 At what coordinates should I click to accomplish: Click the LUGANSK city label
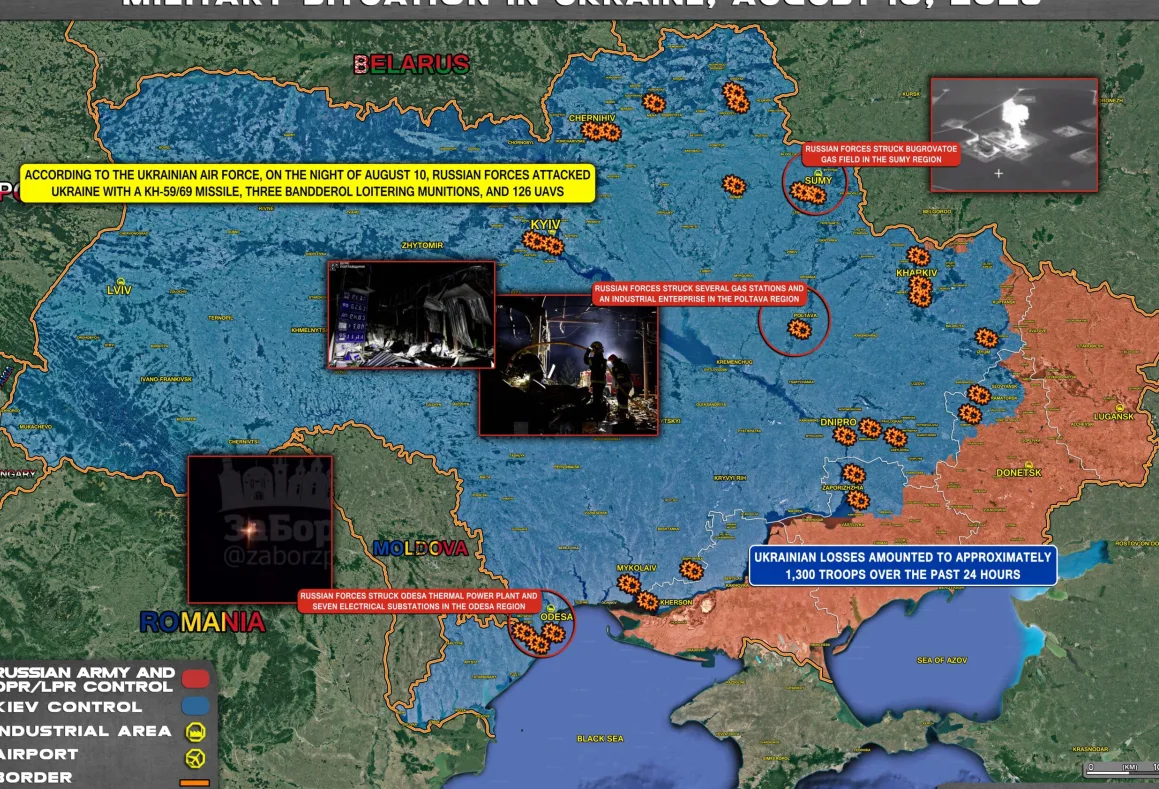[x=1113, y=416]
